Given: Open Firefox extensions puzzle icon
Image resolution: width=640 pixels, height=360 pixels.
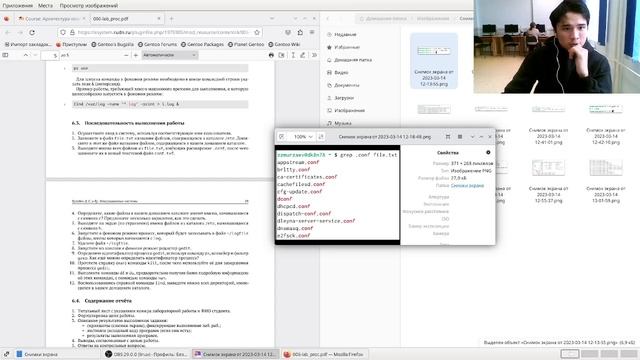Looking at the screenshot, I should 300,32.
